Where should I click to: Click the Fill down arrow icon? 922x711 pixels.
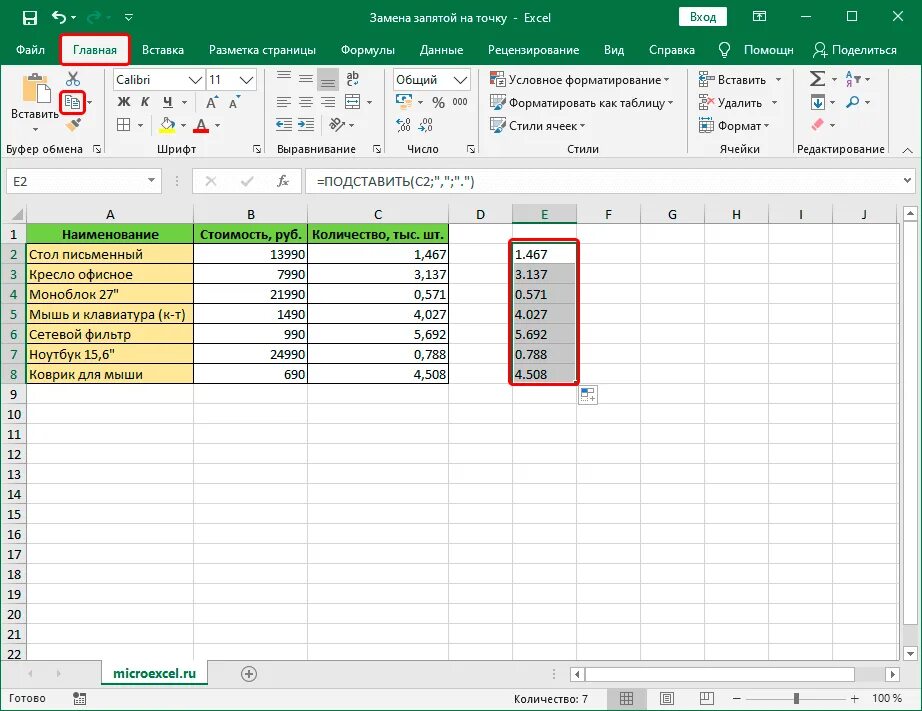[x=817, y=103]
